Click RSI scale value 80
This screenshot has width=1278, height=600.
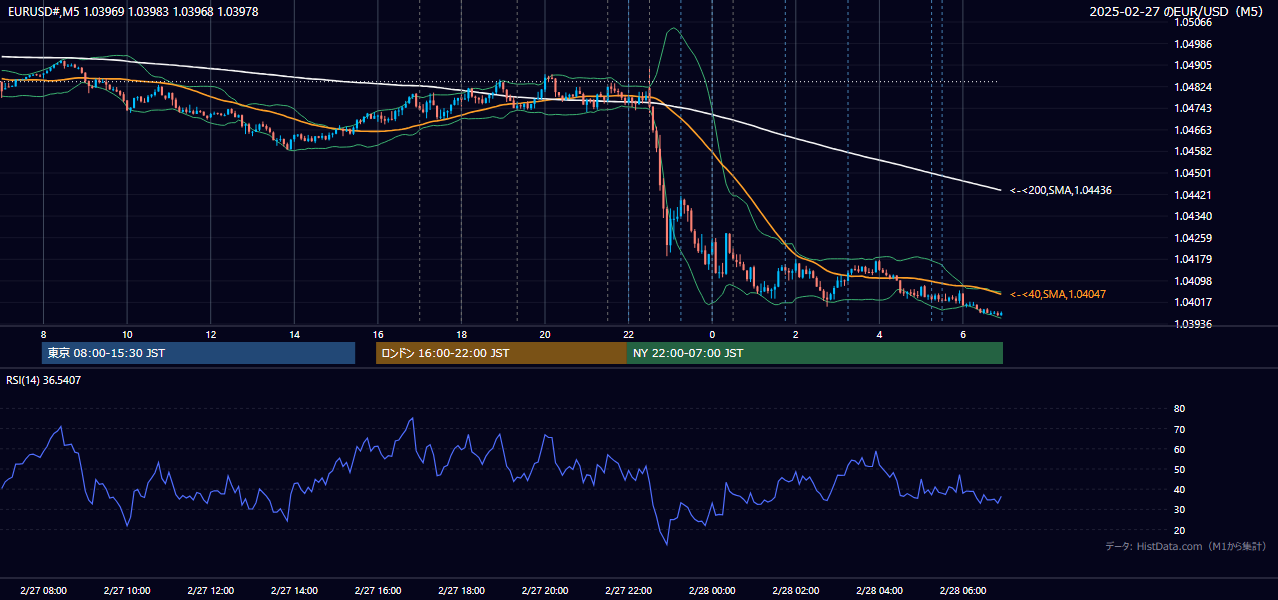(x=1179, y=409)
